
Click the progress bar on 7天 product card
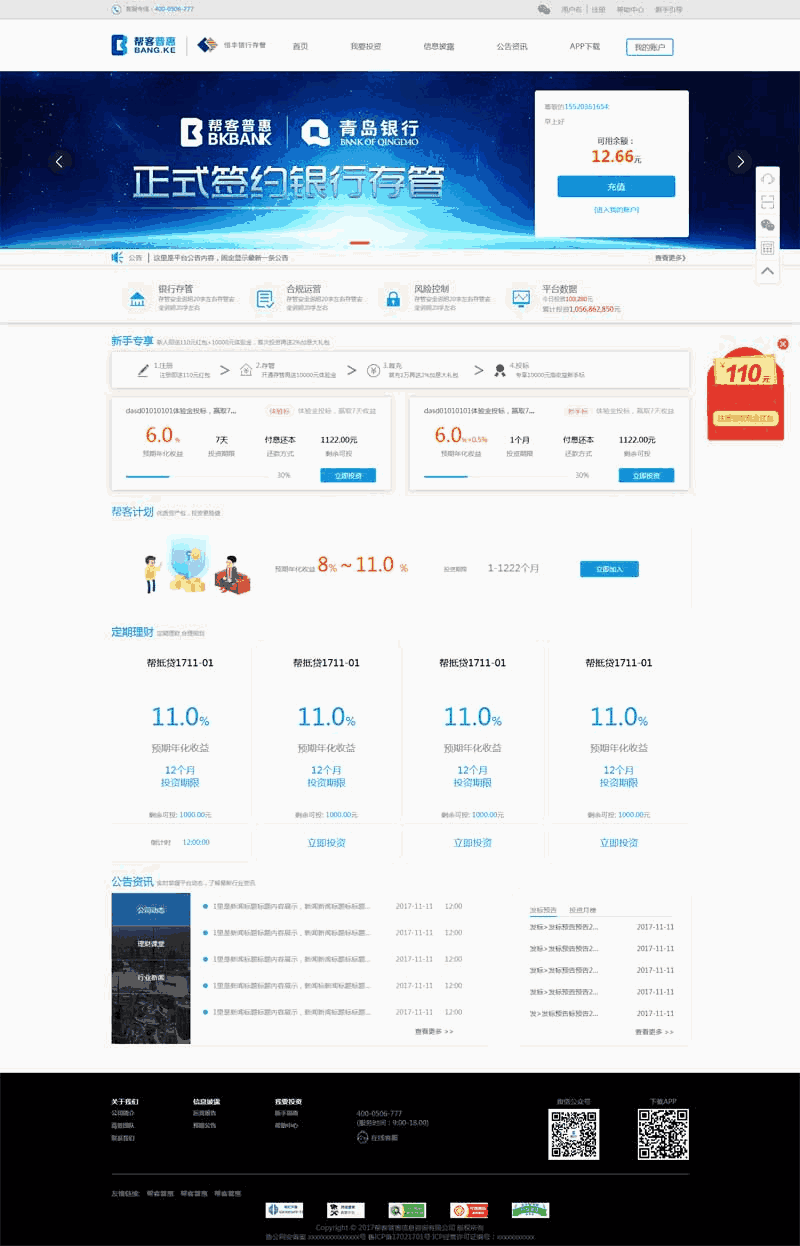(198, 476)
